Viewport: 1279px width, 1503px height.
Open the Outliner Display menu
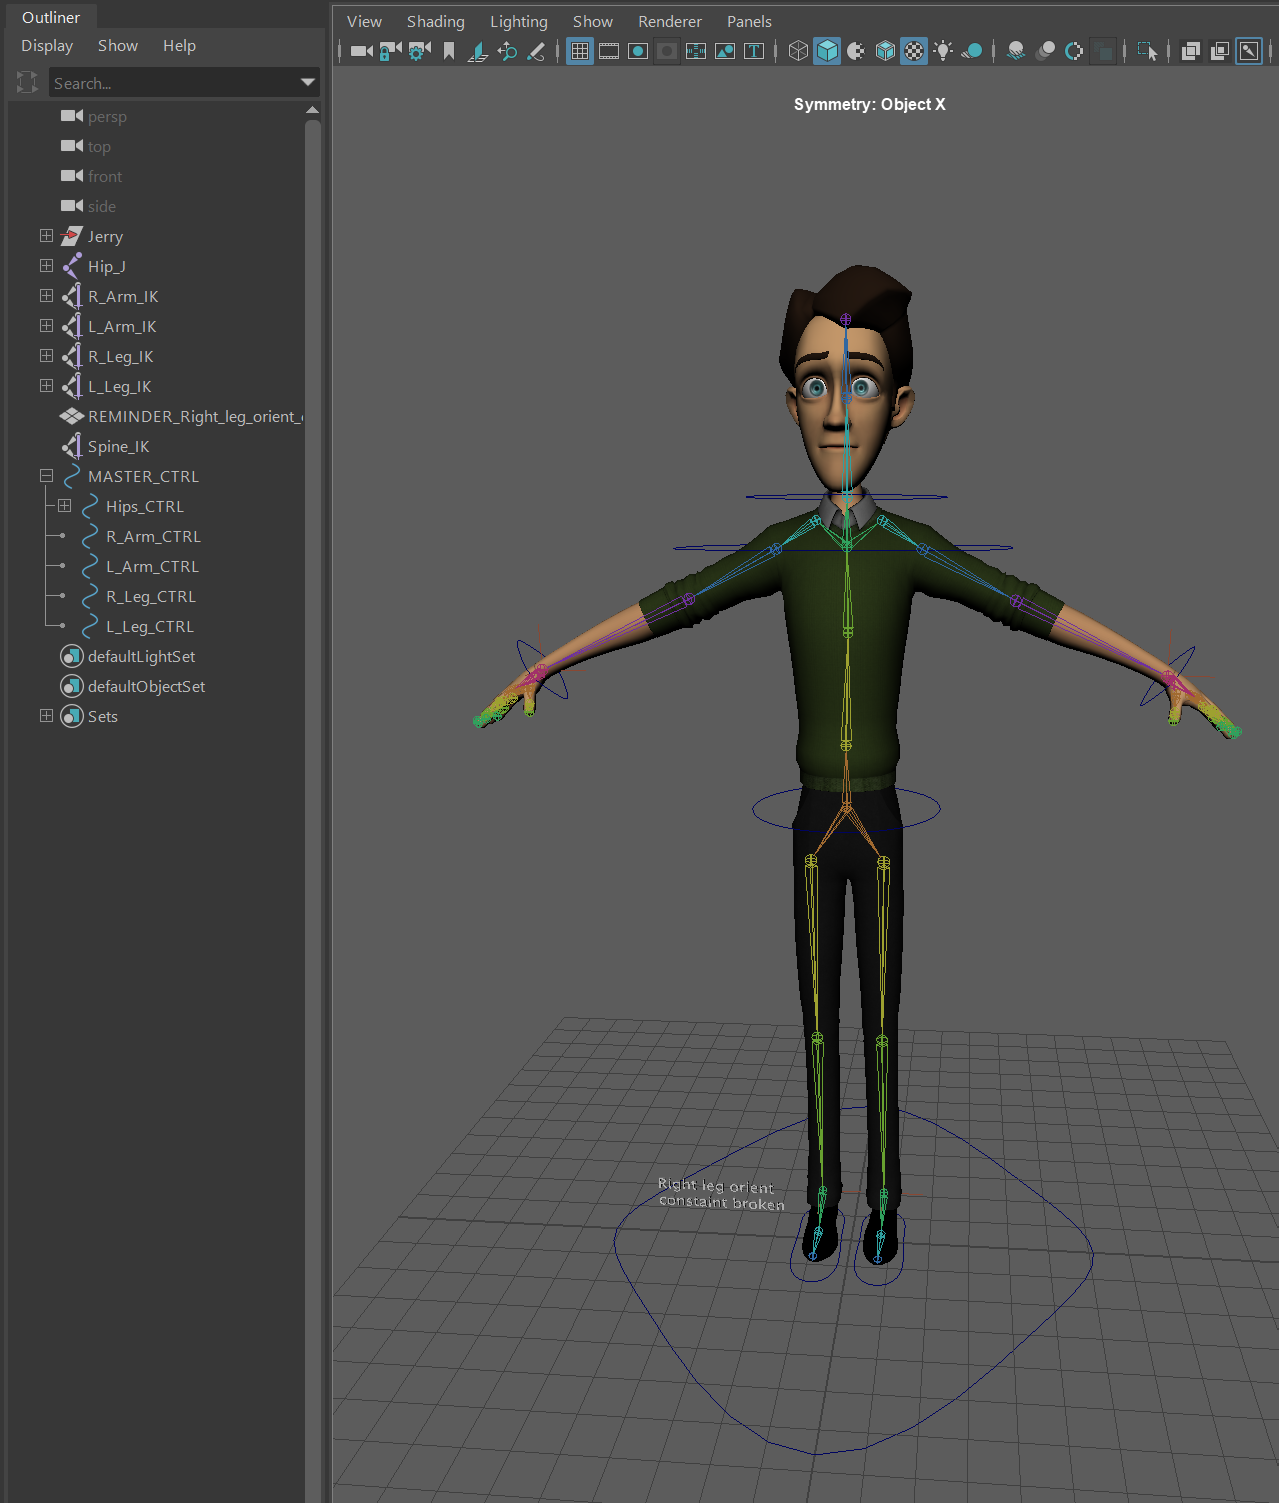47,46
